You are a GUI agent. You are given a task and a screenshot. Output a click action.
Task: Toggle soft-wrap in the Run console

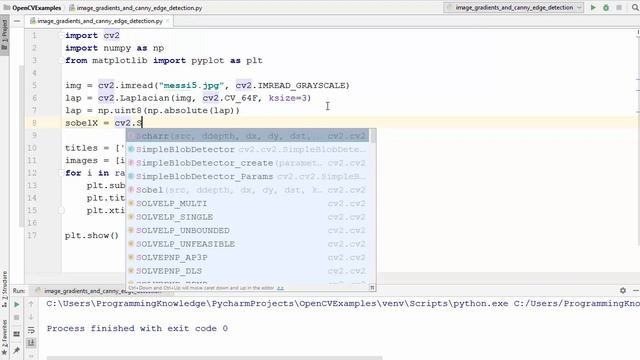coord(31,330)
